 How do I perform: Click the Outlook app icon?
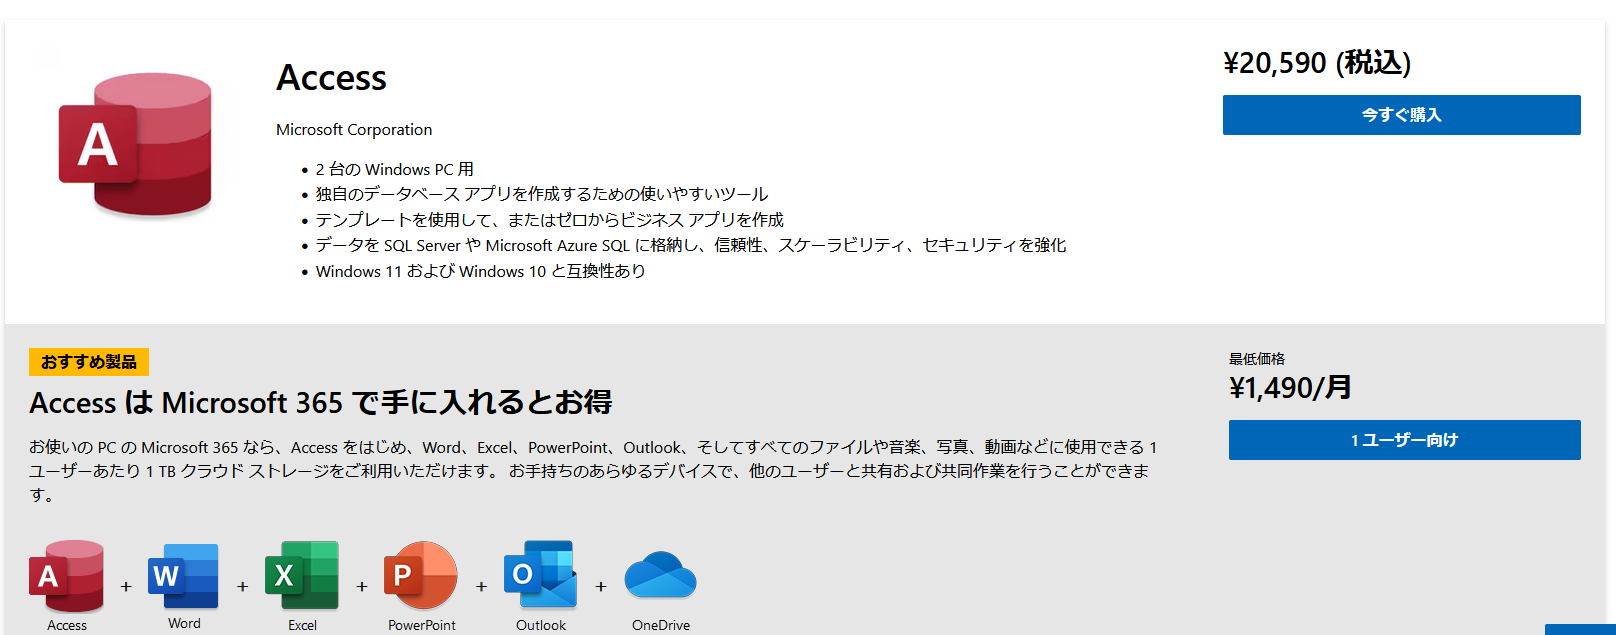[541, 575]
